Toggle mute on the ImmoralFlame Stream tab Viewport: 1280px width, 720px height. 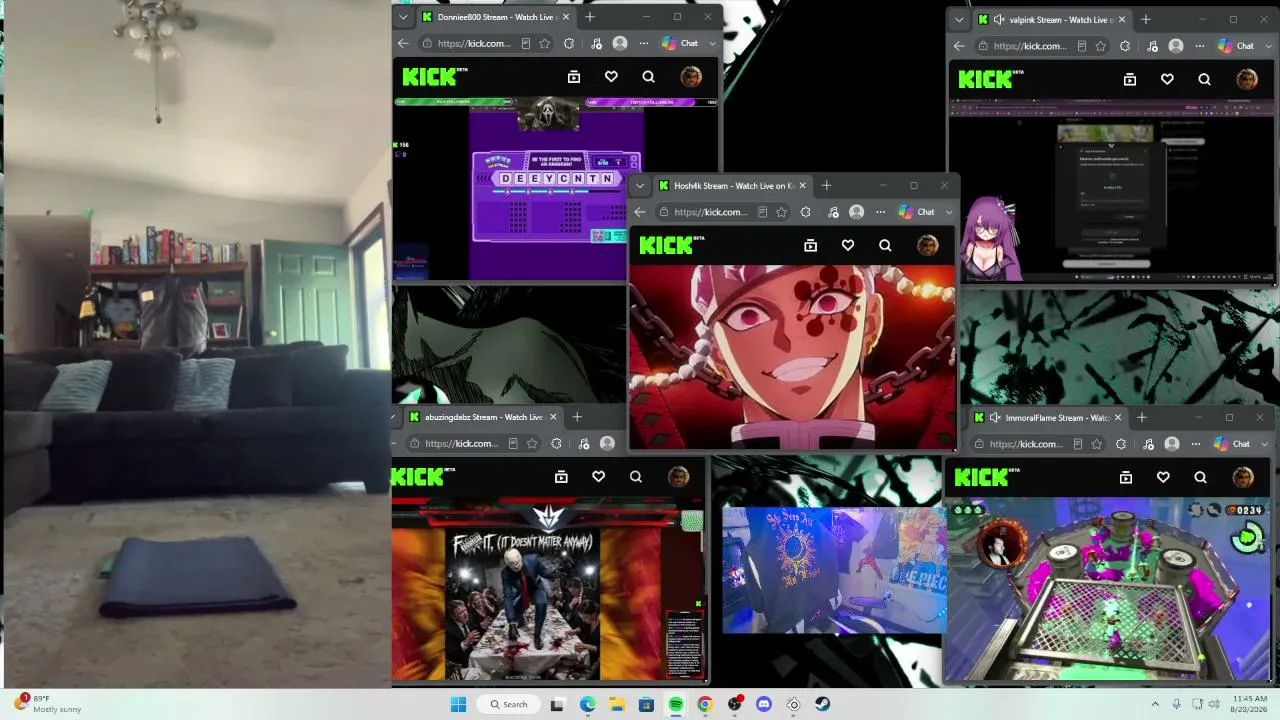click(995, 418)
